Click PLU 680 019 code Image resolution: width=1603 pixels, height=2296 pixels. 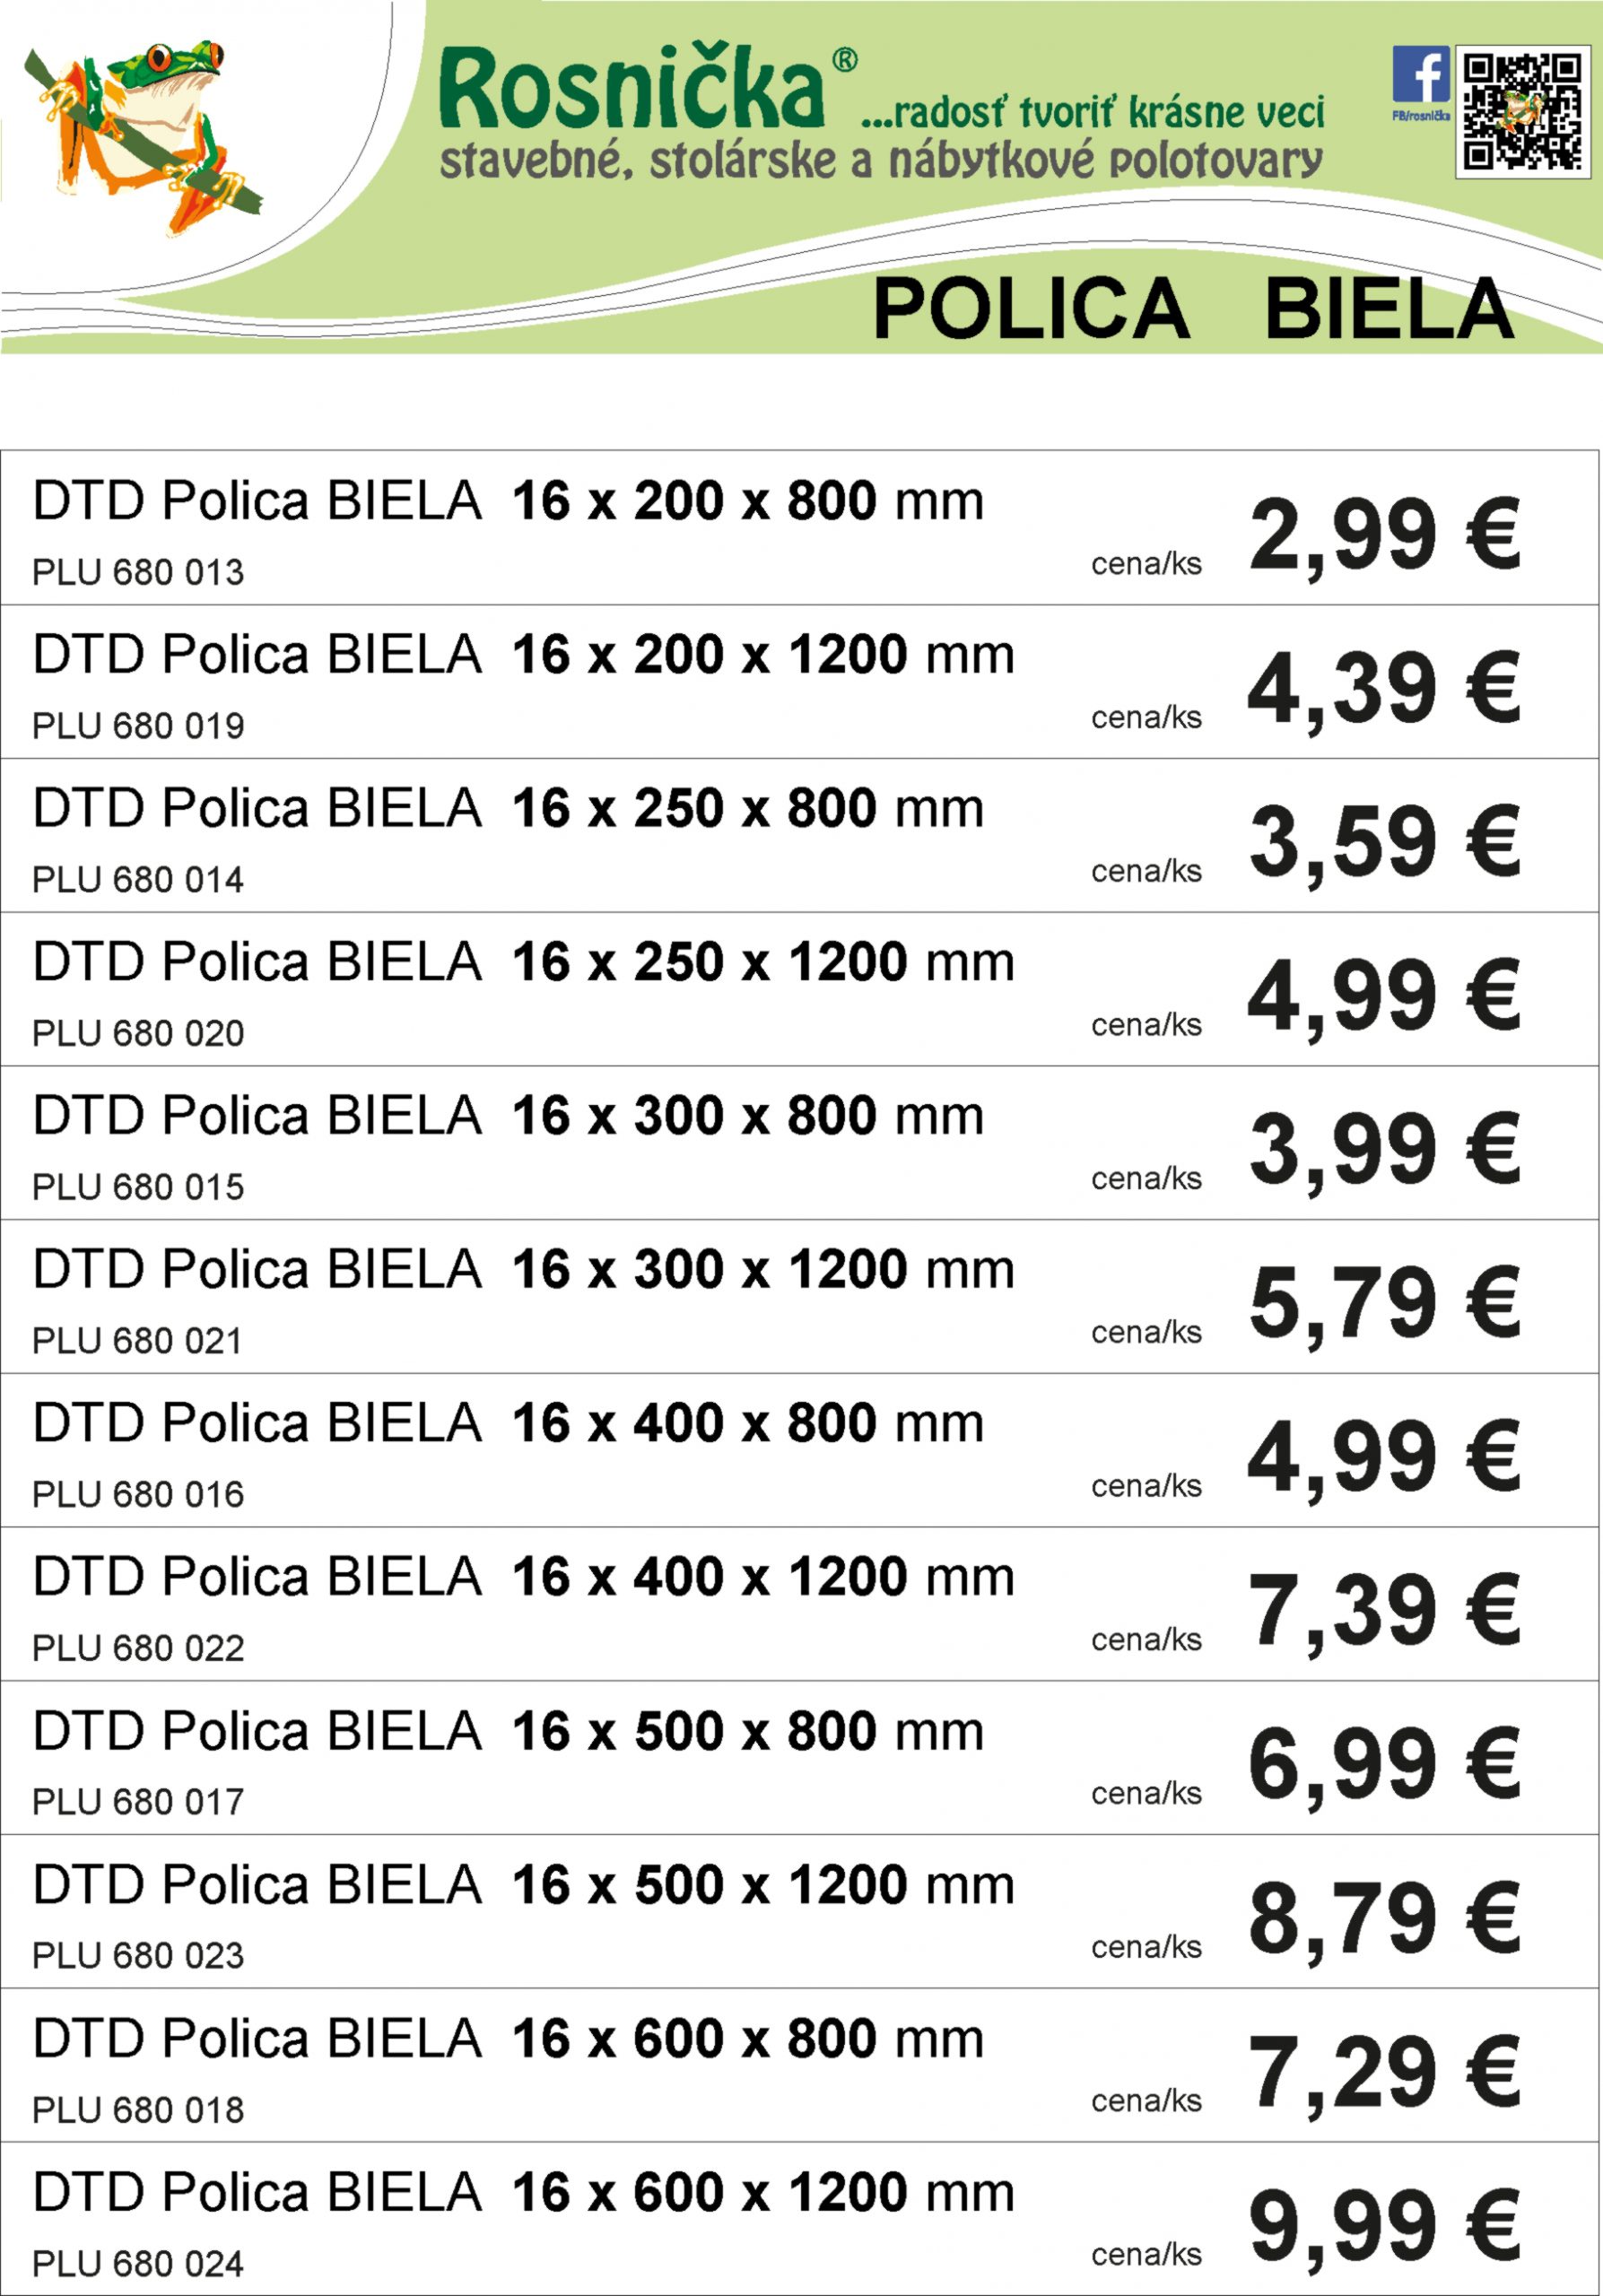pos(138,726)
